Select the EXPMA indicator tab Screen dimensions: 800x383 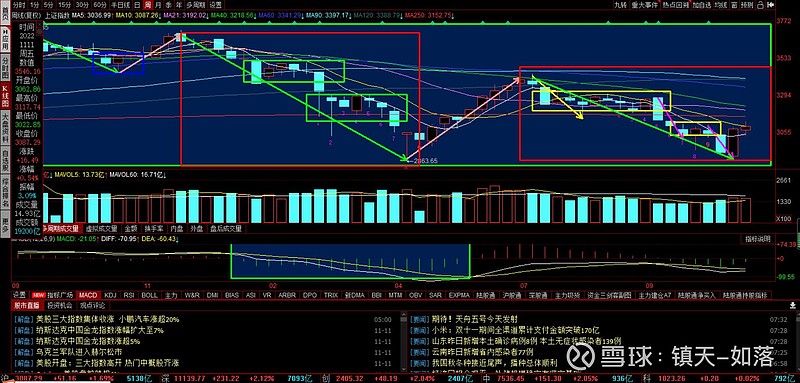[459, 295]
